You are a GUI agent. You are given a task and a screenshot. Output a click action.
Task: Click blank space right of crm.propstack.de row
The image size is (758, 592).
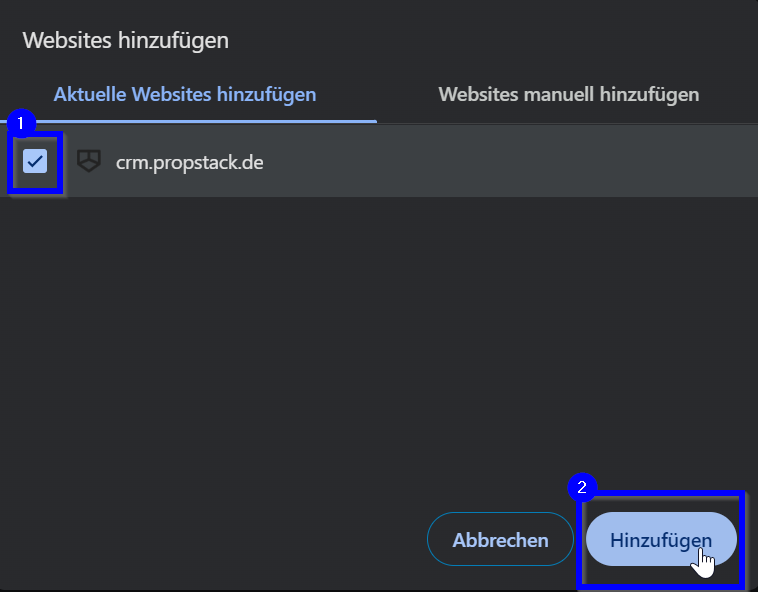[x=520, y=161]
